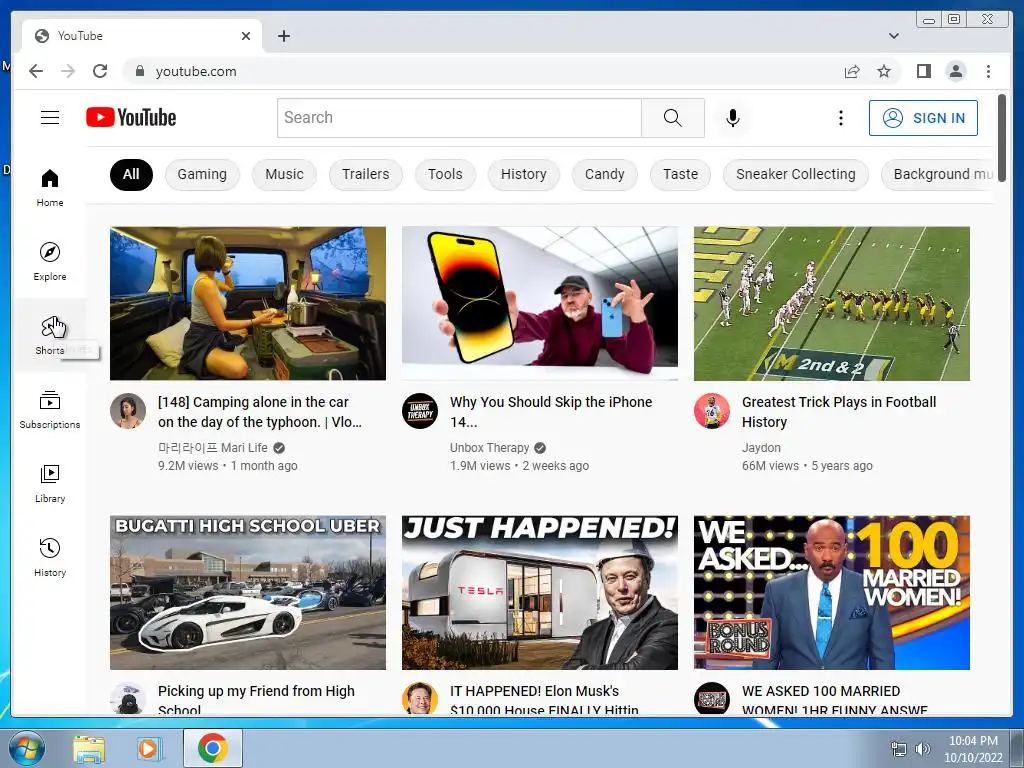Open the Windows Start button

[27, 748]
